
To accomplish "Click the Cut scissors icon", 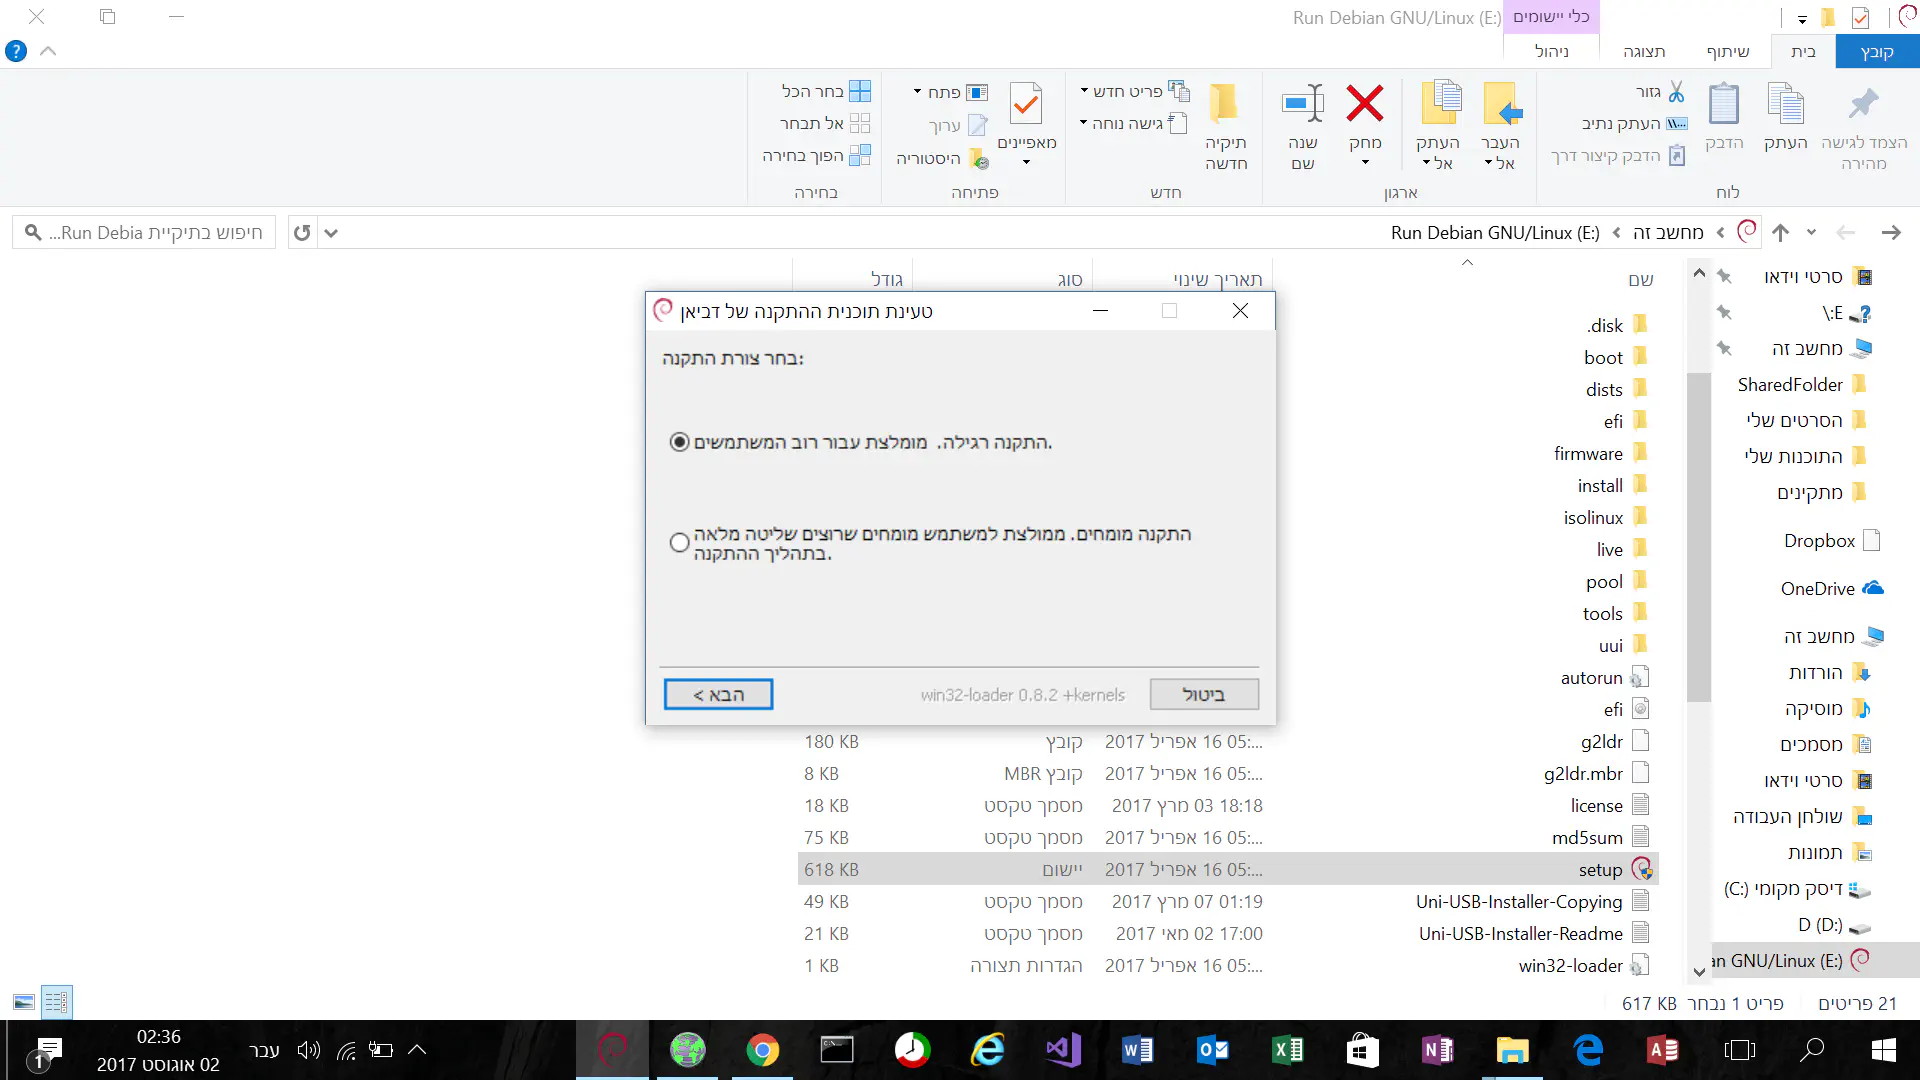I will pos(1677,92).
